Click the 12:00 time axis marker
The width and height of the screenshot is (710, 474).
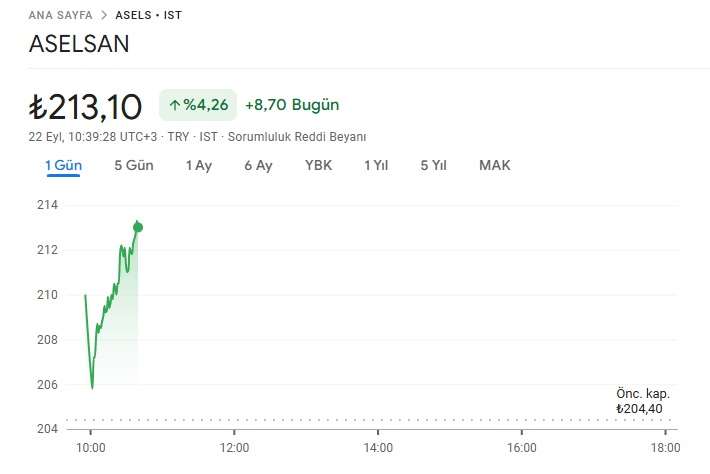click(234, 447)
